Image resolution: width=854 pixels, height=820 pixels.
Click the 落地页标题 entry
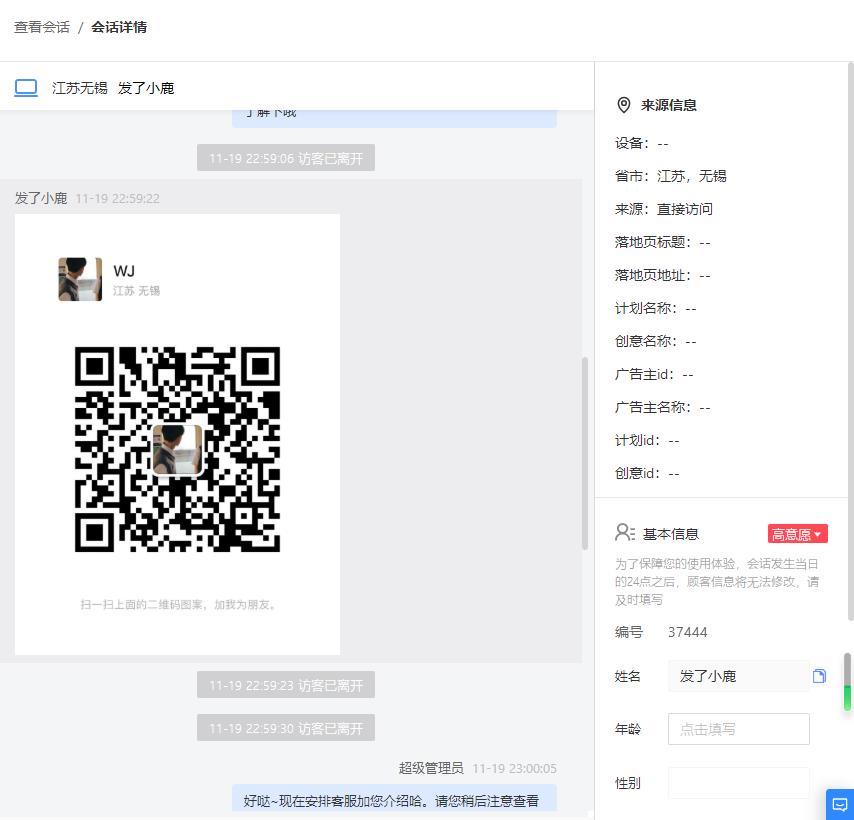[662, 242]
